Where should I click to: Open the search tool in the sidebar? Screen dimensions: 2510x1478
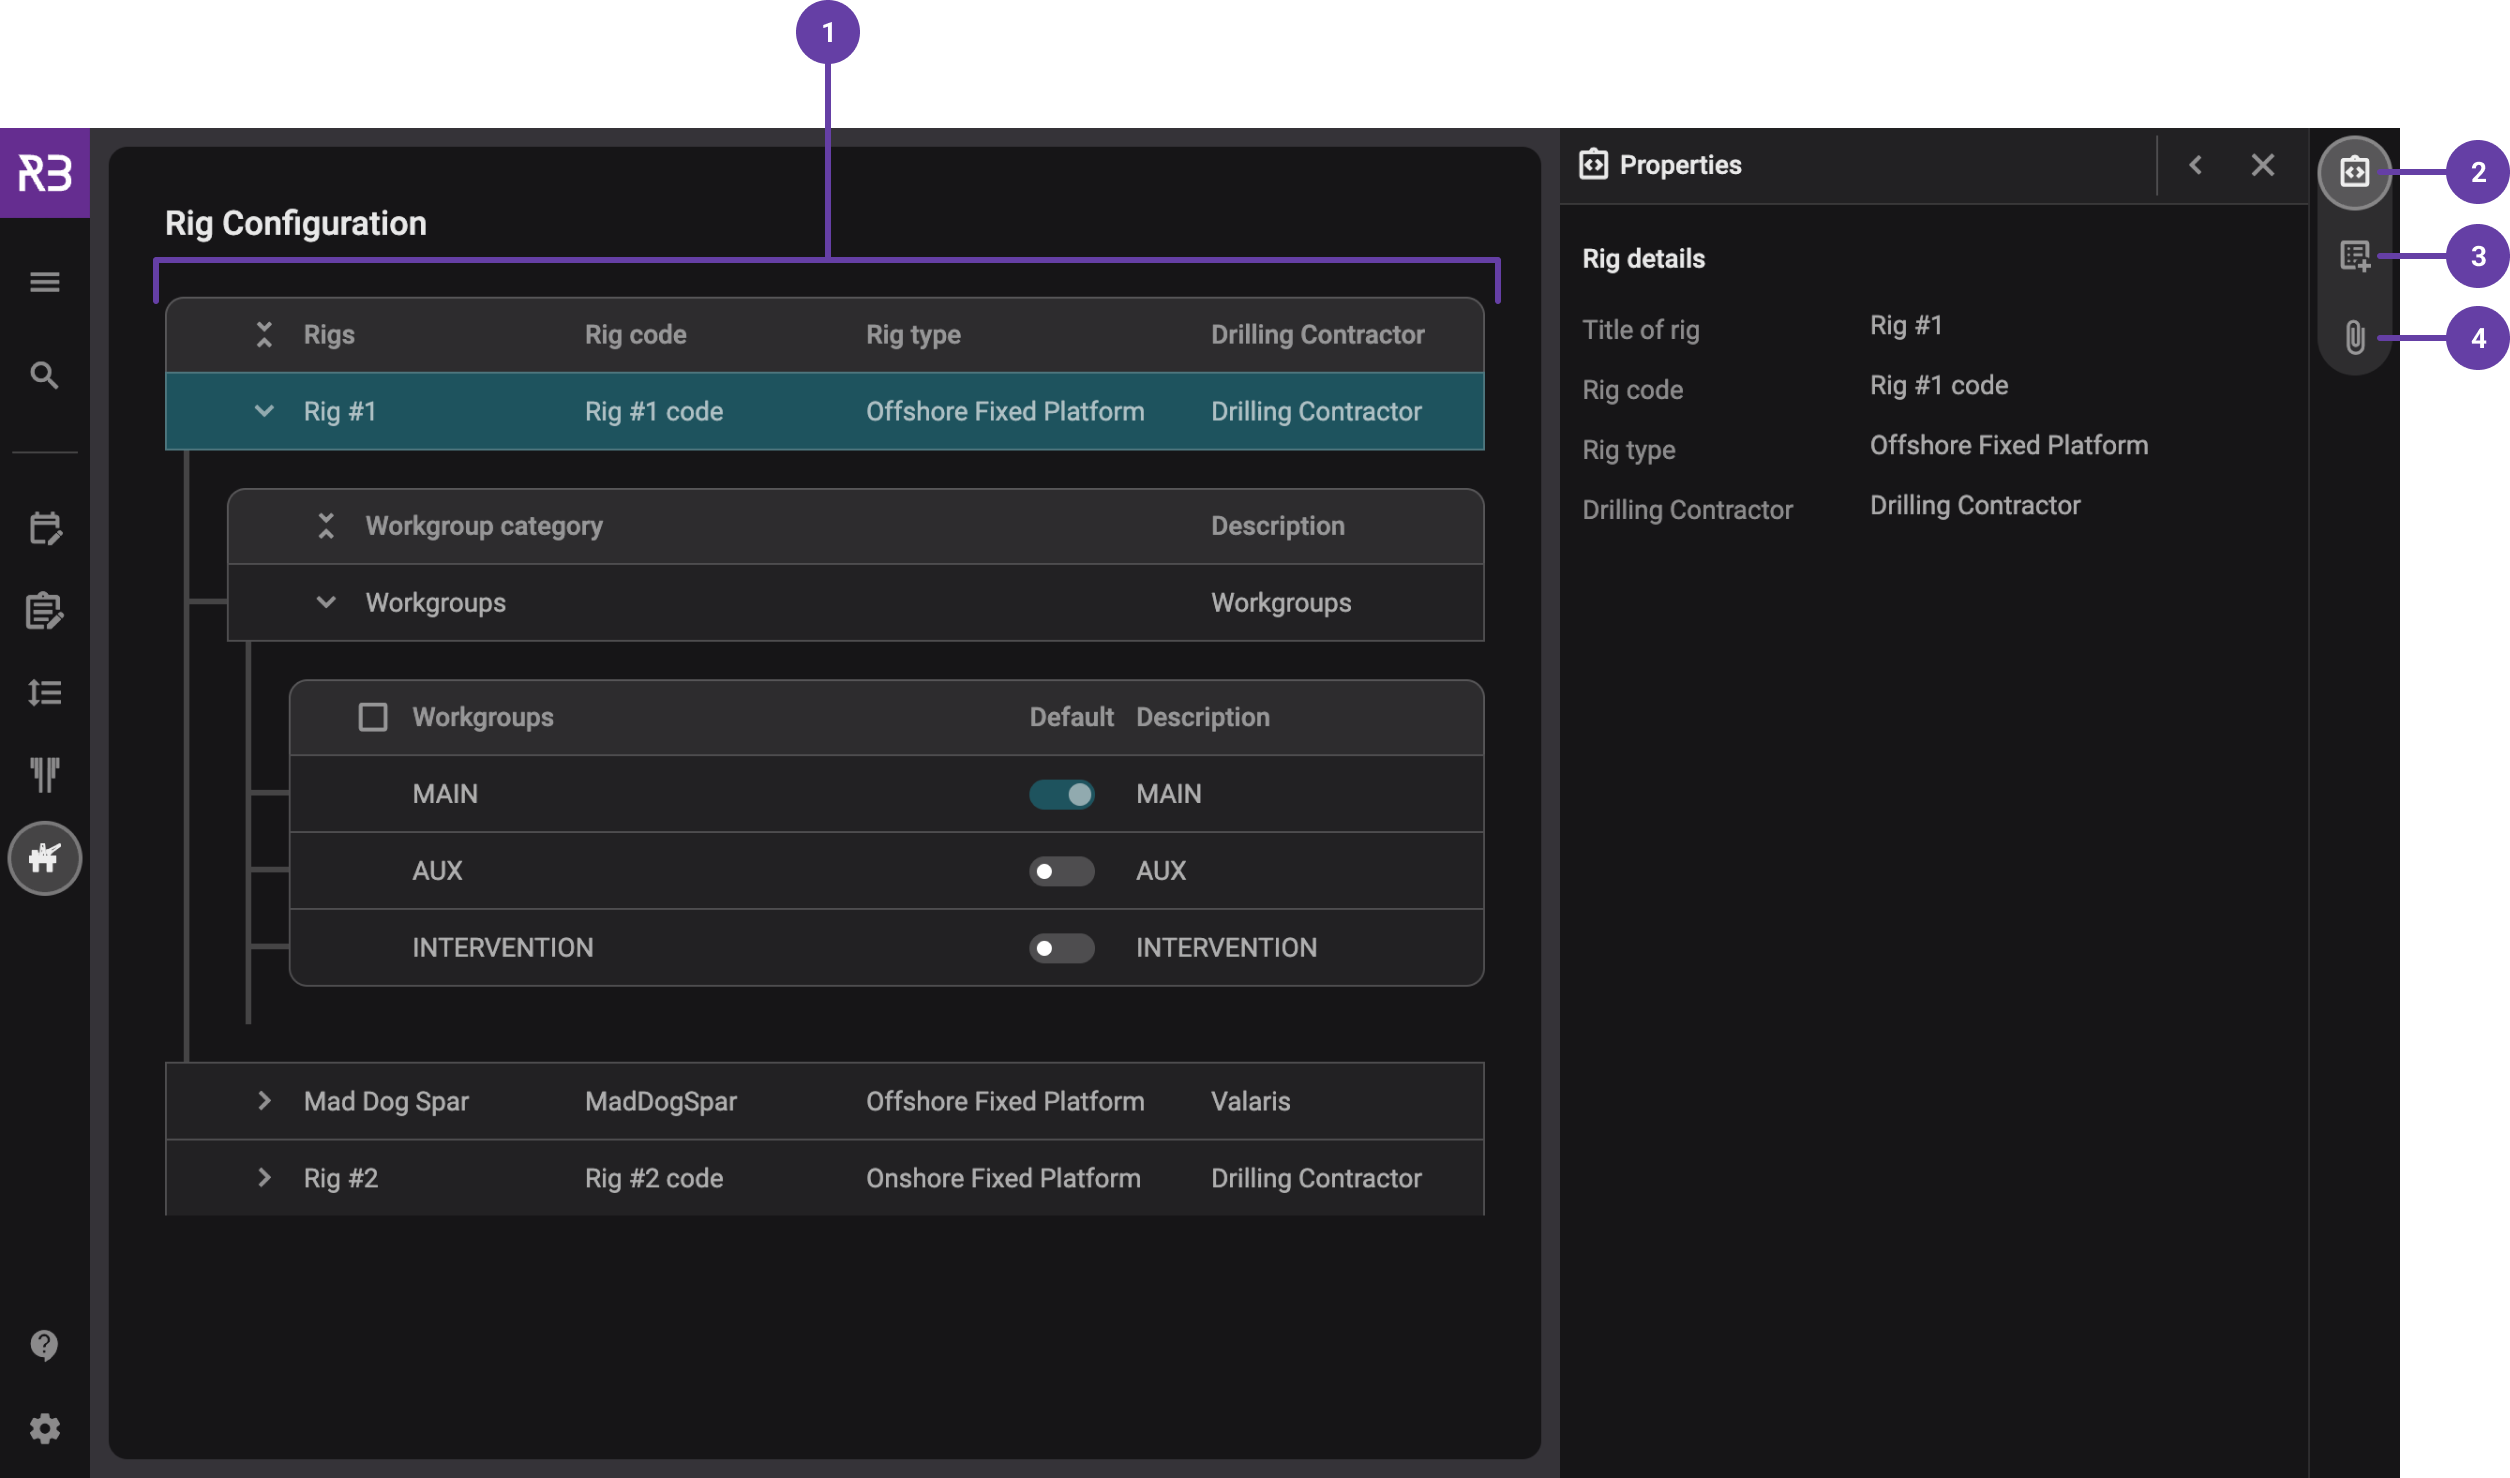coord(45,375)
